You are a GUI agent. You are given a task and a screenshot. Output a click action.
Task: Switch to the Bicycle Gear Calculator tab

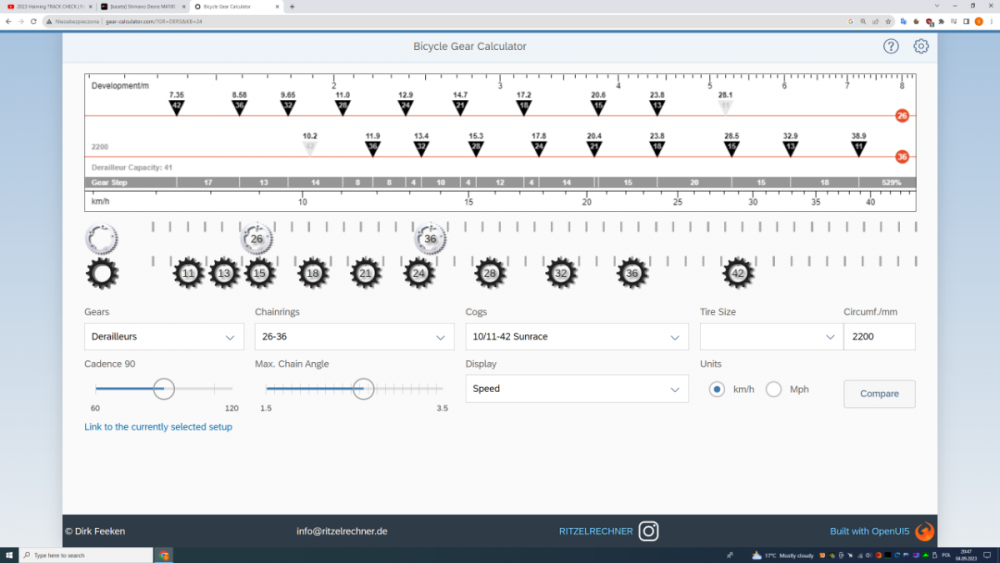click(x=238, y=6)
